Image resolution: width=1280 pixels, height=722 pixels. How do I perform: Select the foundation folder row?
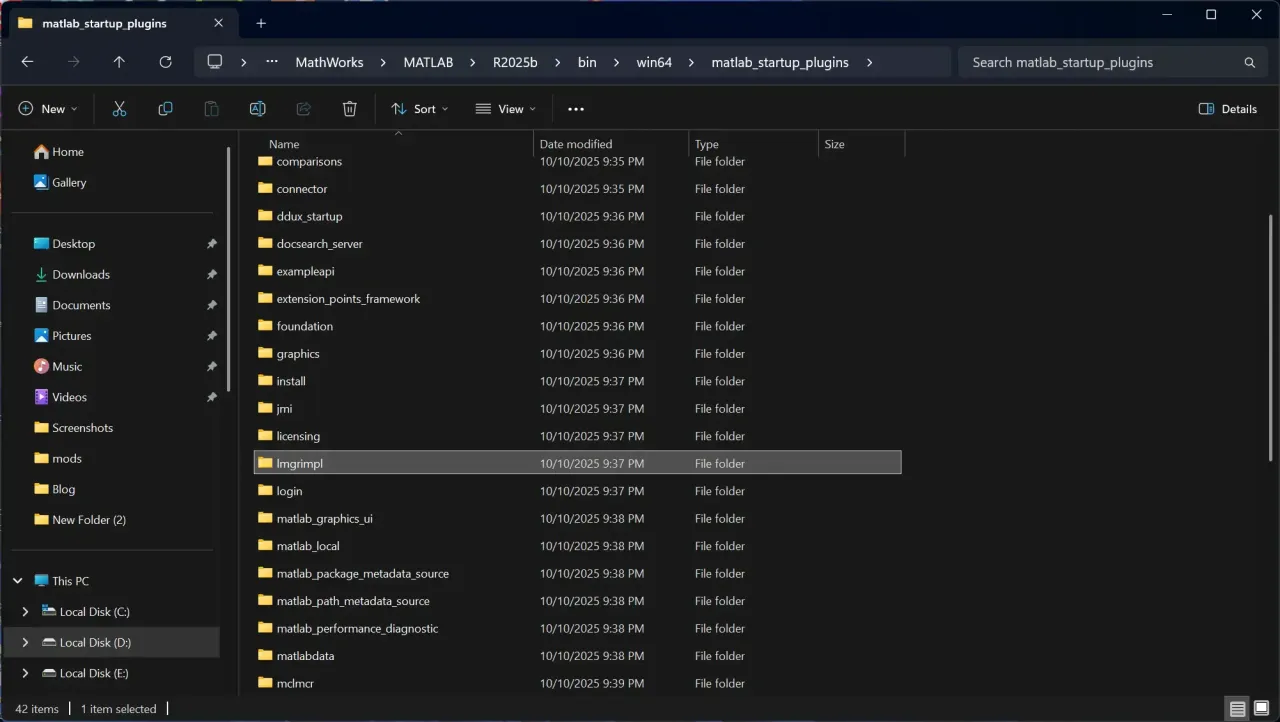578,326
